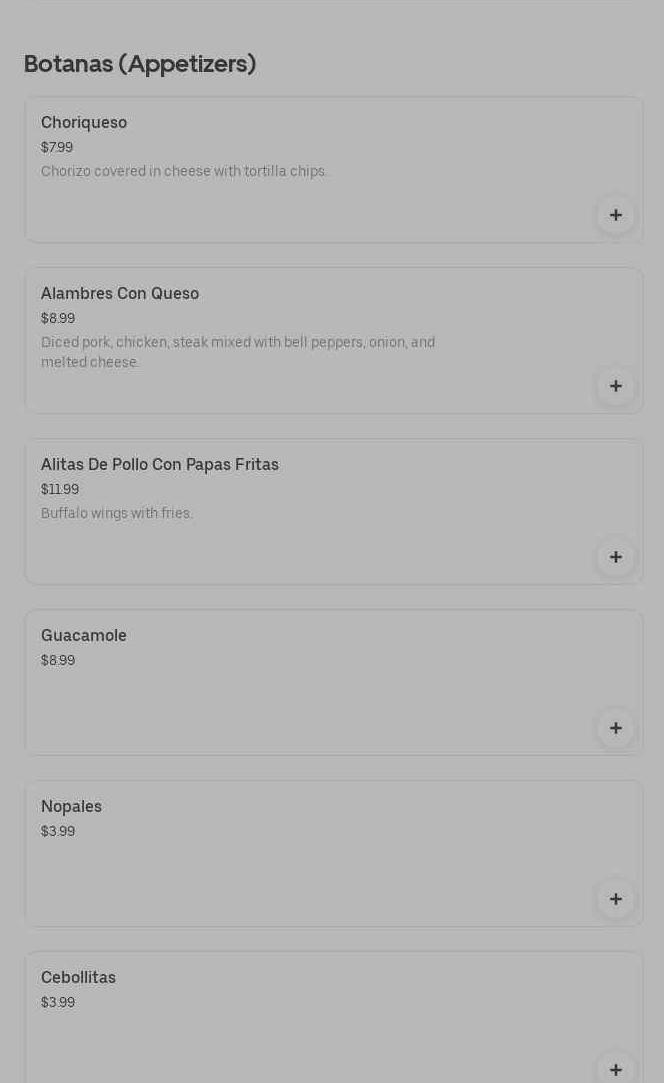This screenshot has height=1083, width=664.
Task: Add Cebollitas with its plus icon
Action: point(615,1068)
